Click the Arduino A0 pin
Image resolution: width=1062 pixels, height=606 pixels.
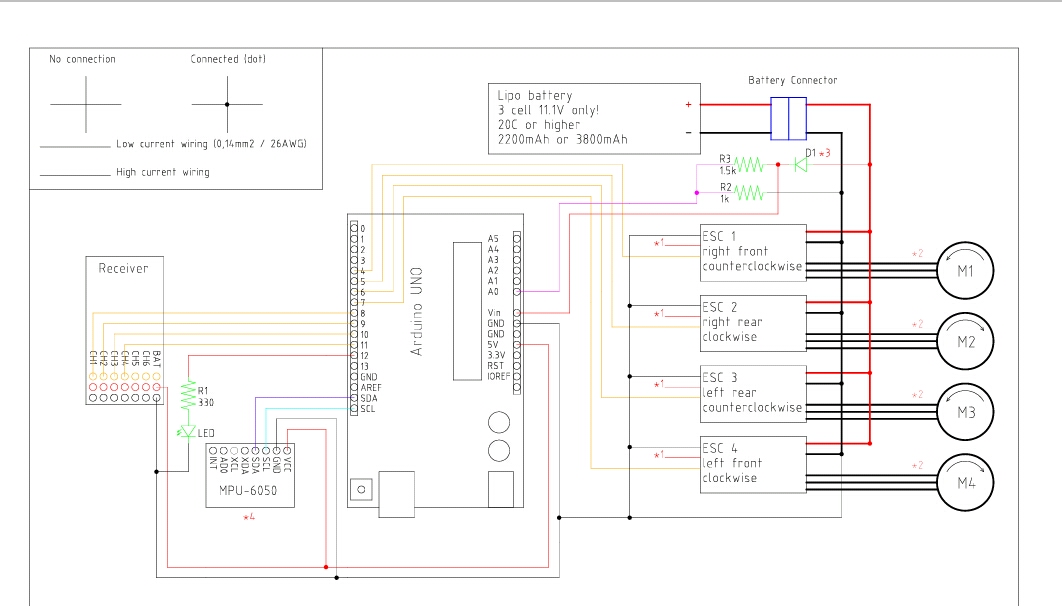coord(517,291)
